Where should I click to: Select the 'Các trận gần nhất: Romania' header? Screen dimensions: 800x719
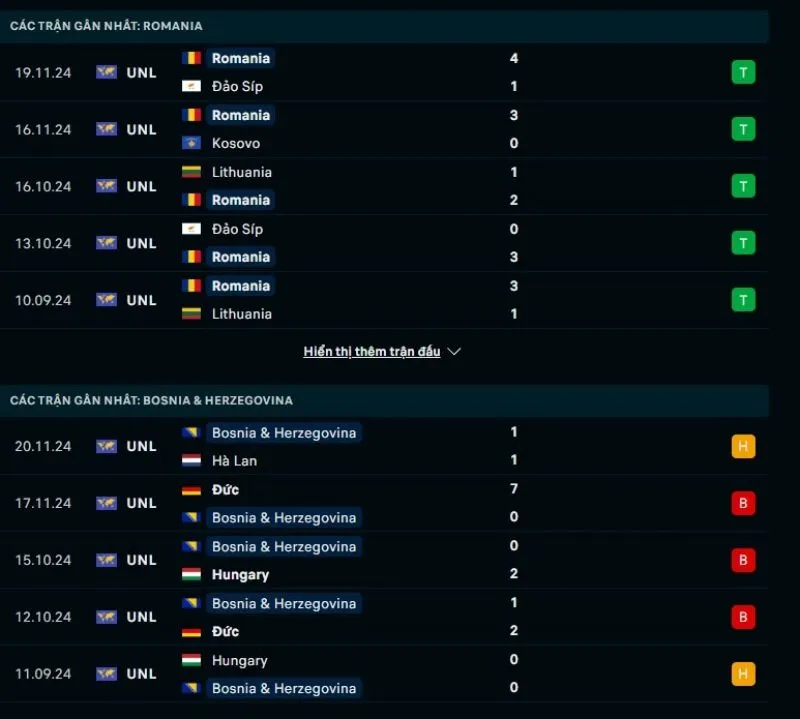tap(106, 26)
